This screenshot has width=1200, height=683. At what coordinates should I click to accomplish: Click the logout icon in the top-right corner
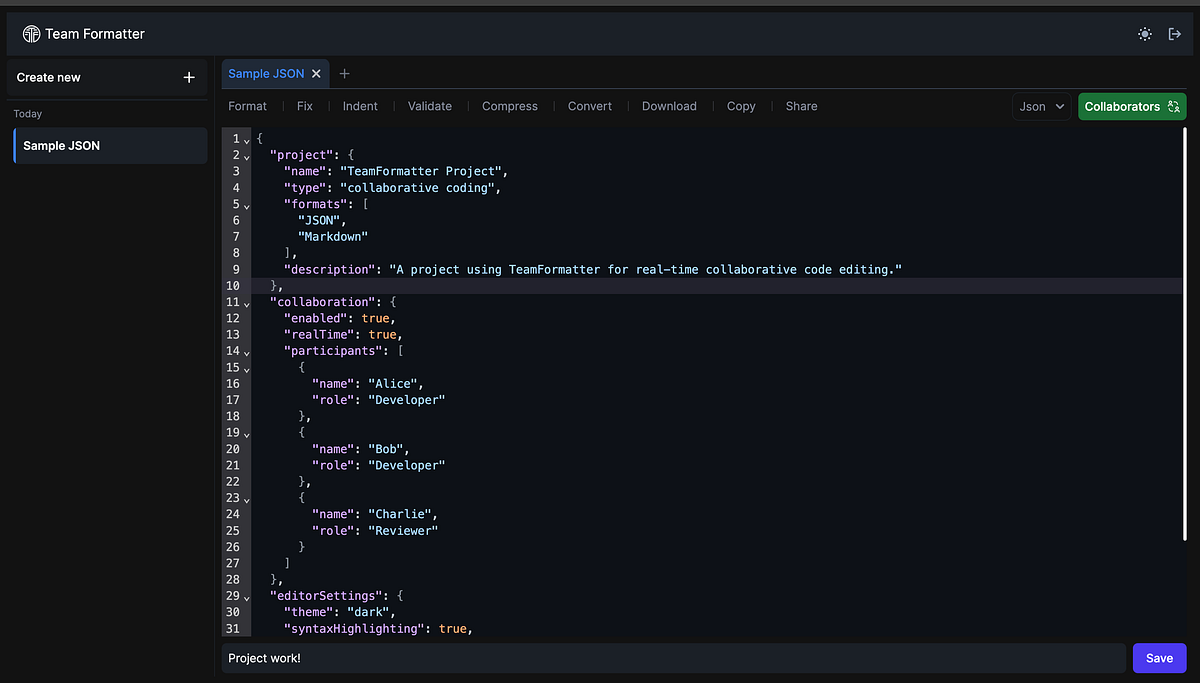coord(1174,33)
